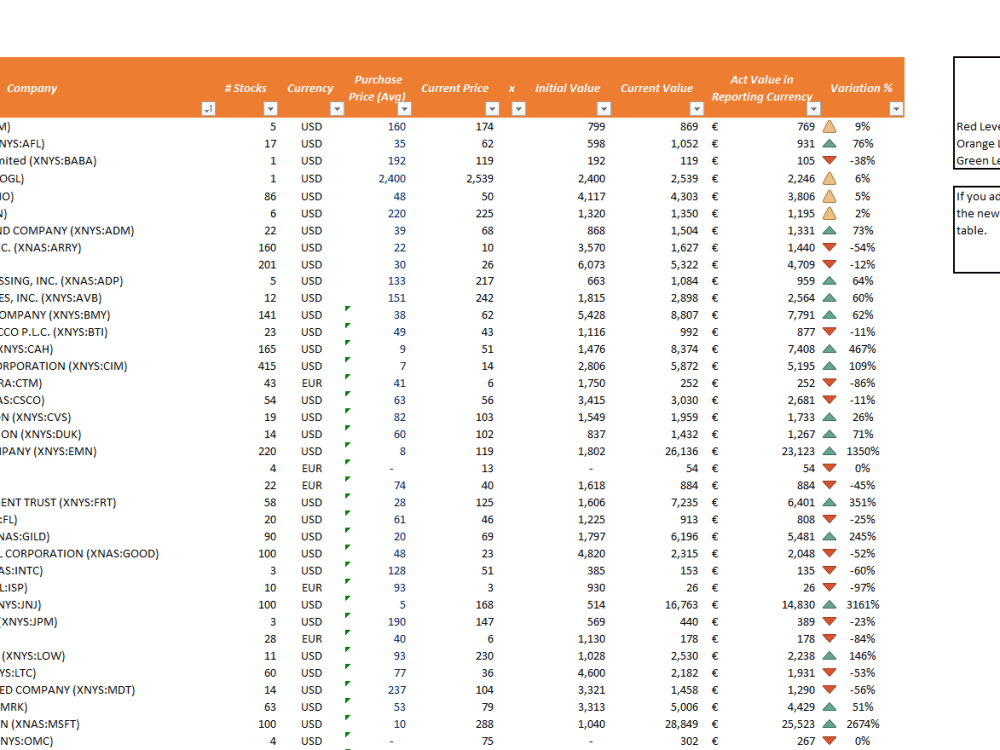Open the x column filter dropdown

[x=518, y=109]
